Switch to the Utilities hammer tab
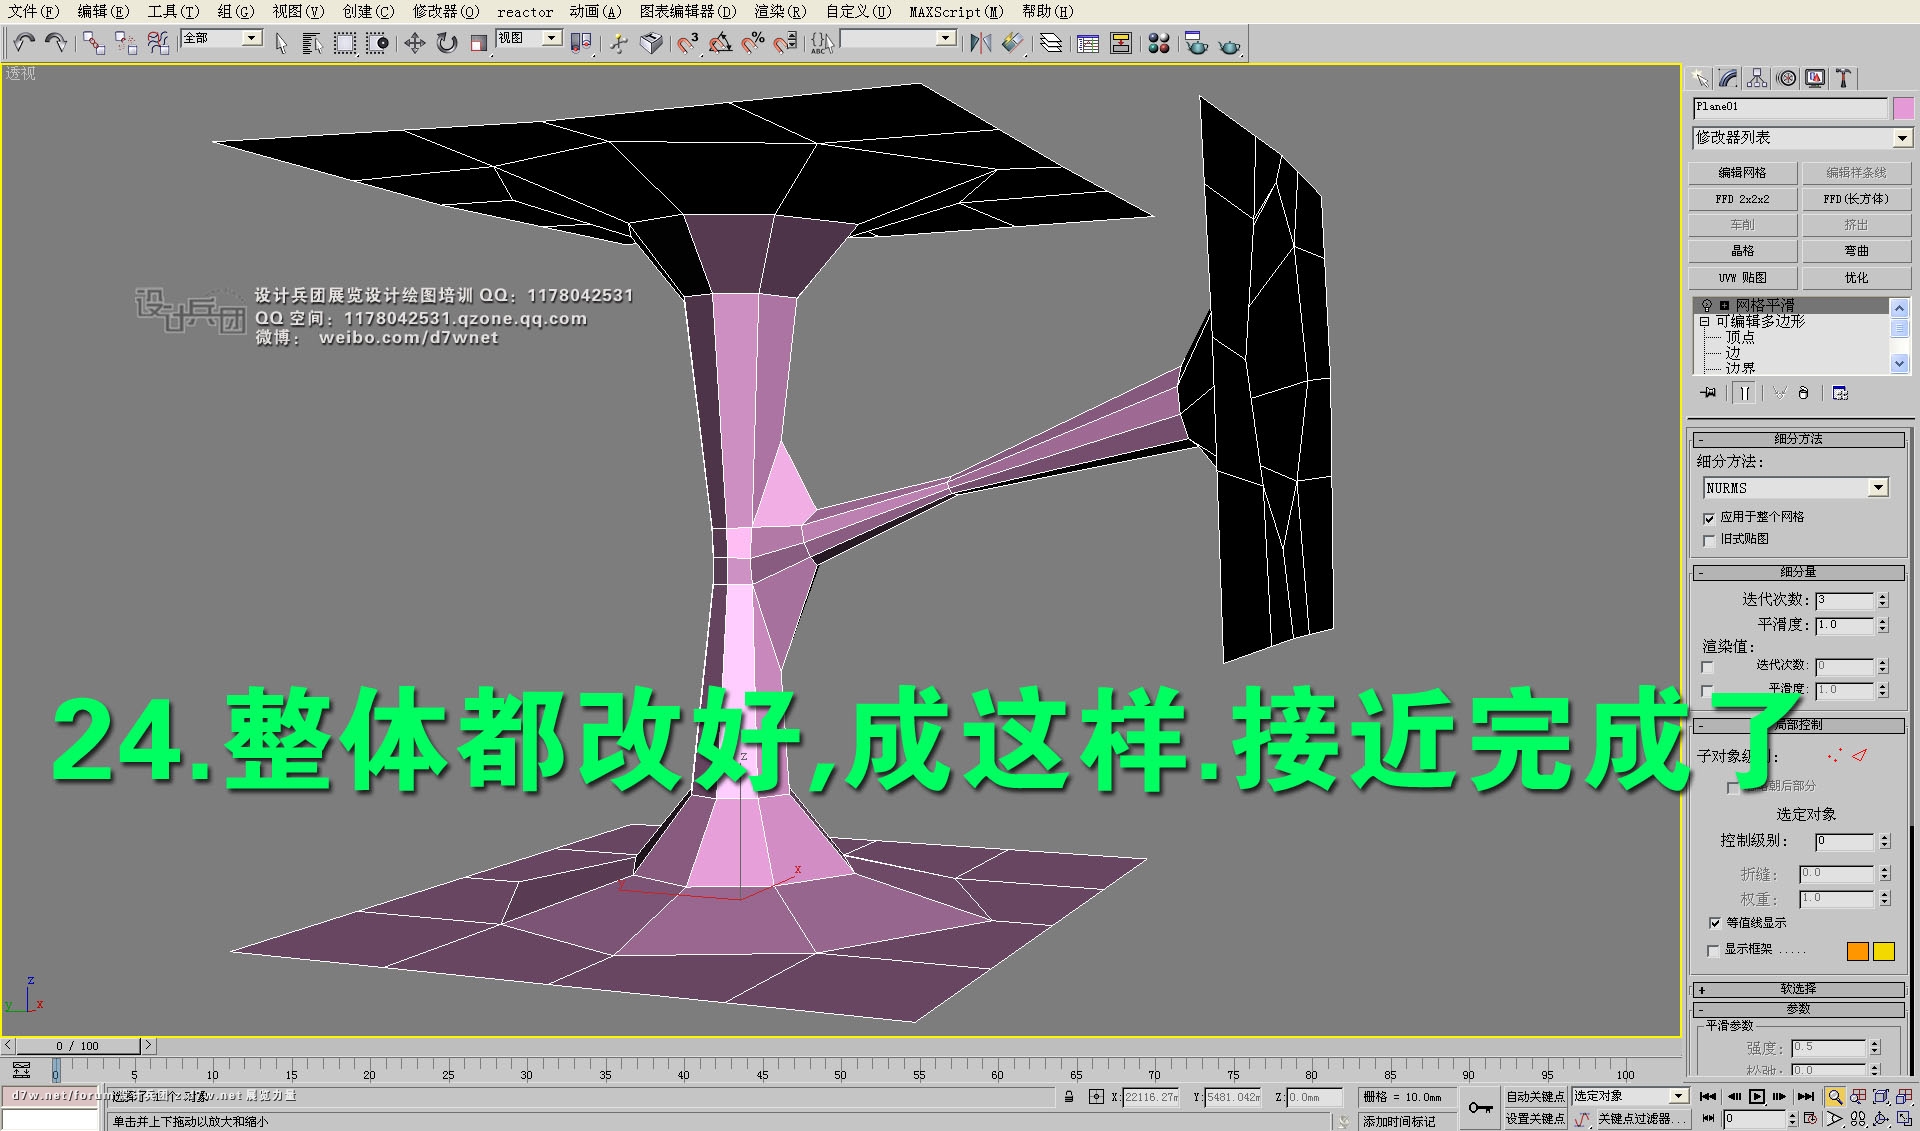The image size is (1920, 1131). pyautogui.click(x=1844, y=78)
